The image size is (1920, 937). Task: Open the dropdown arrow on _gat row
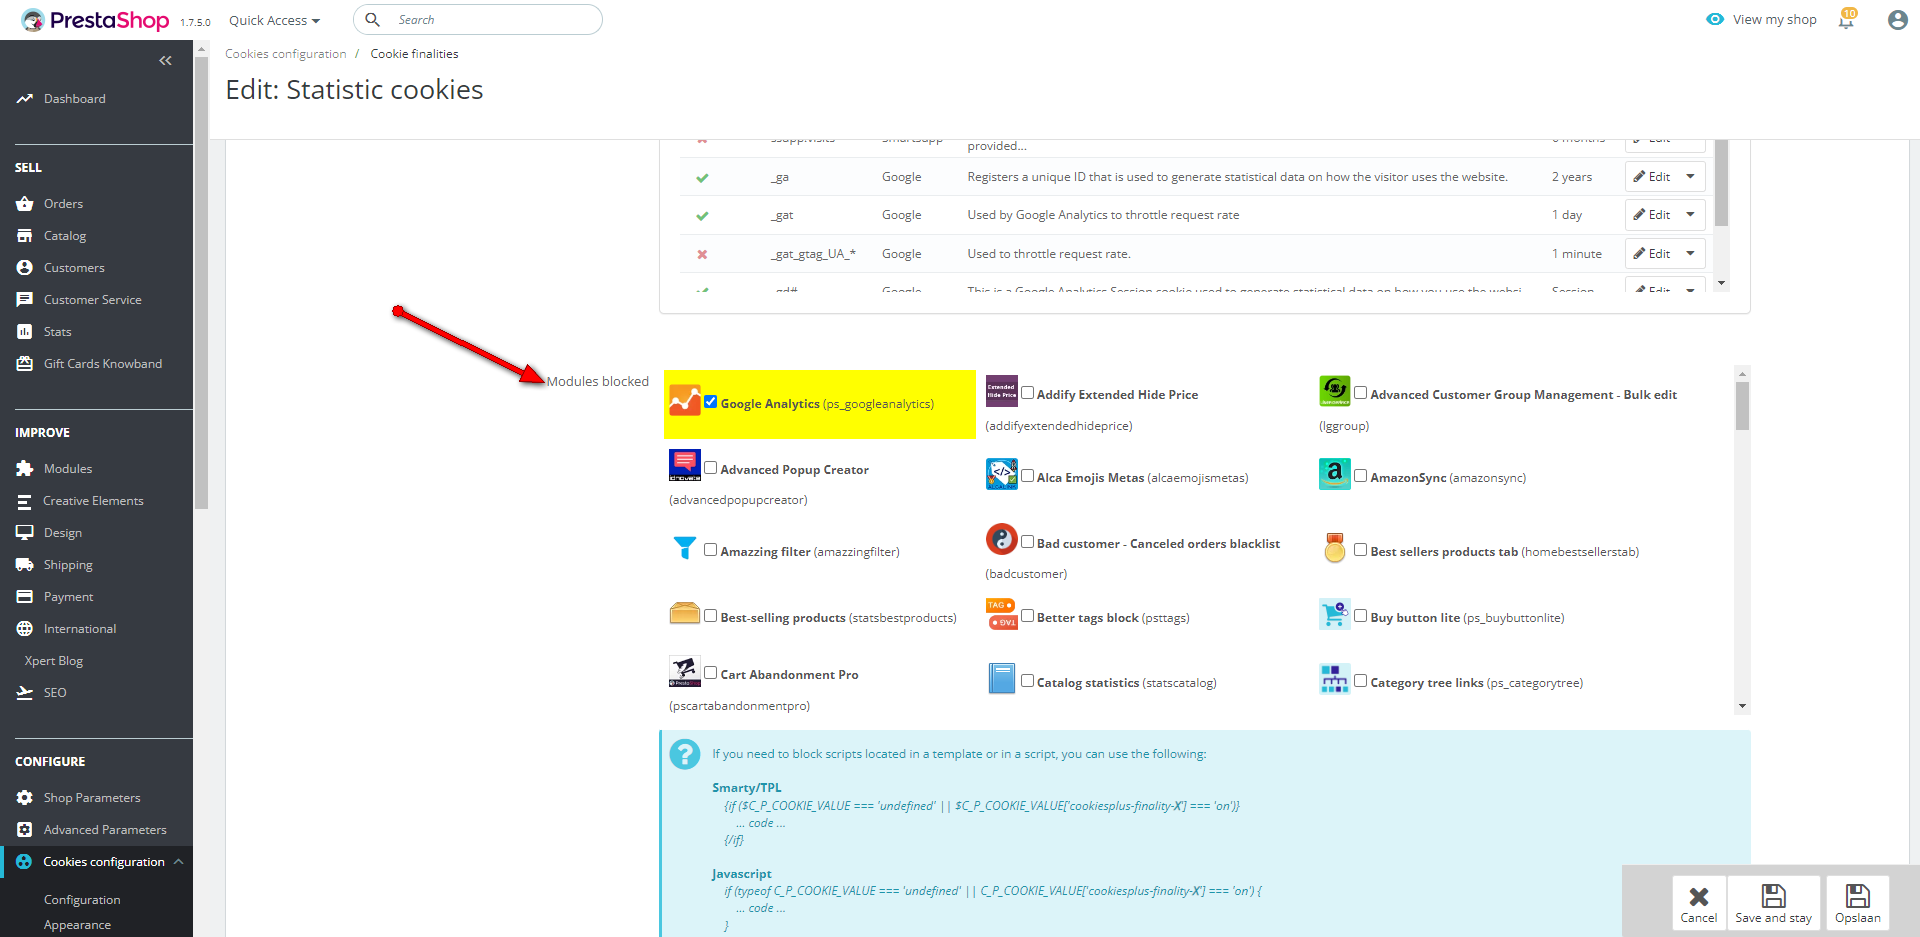tap(1691, 215)
